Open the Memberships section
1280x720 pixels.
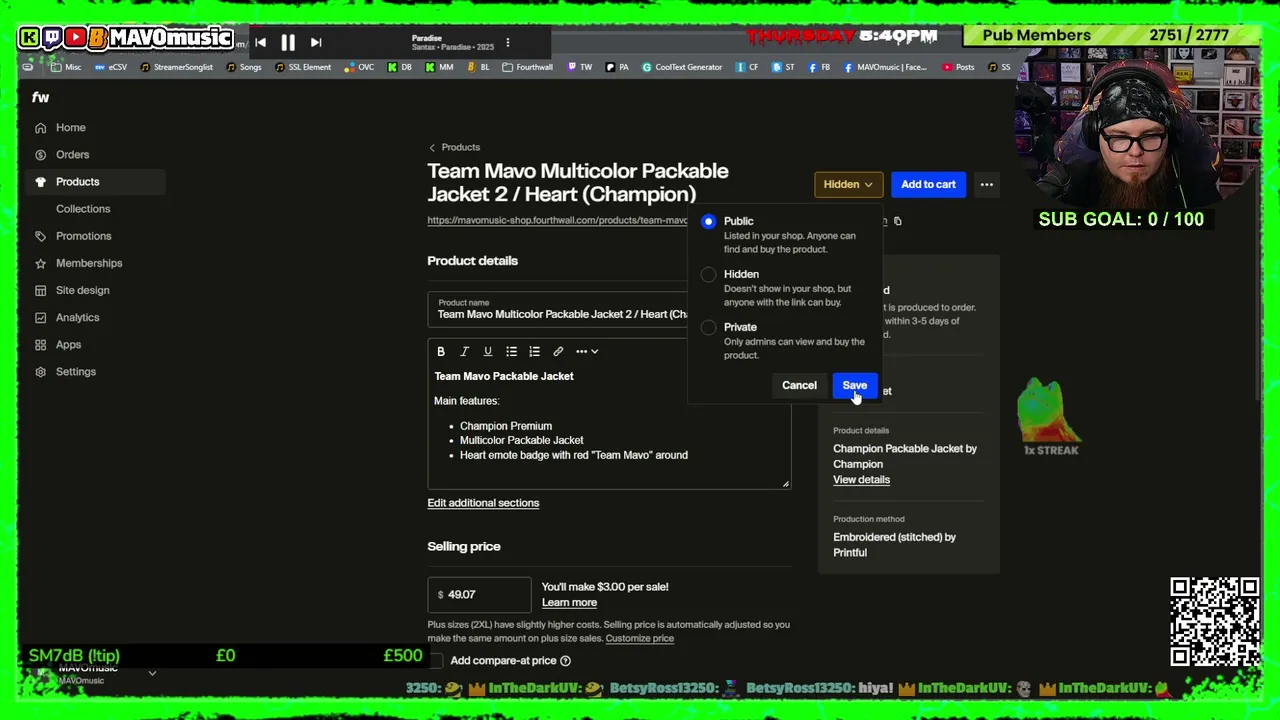pos(89,263)
